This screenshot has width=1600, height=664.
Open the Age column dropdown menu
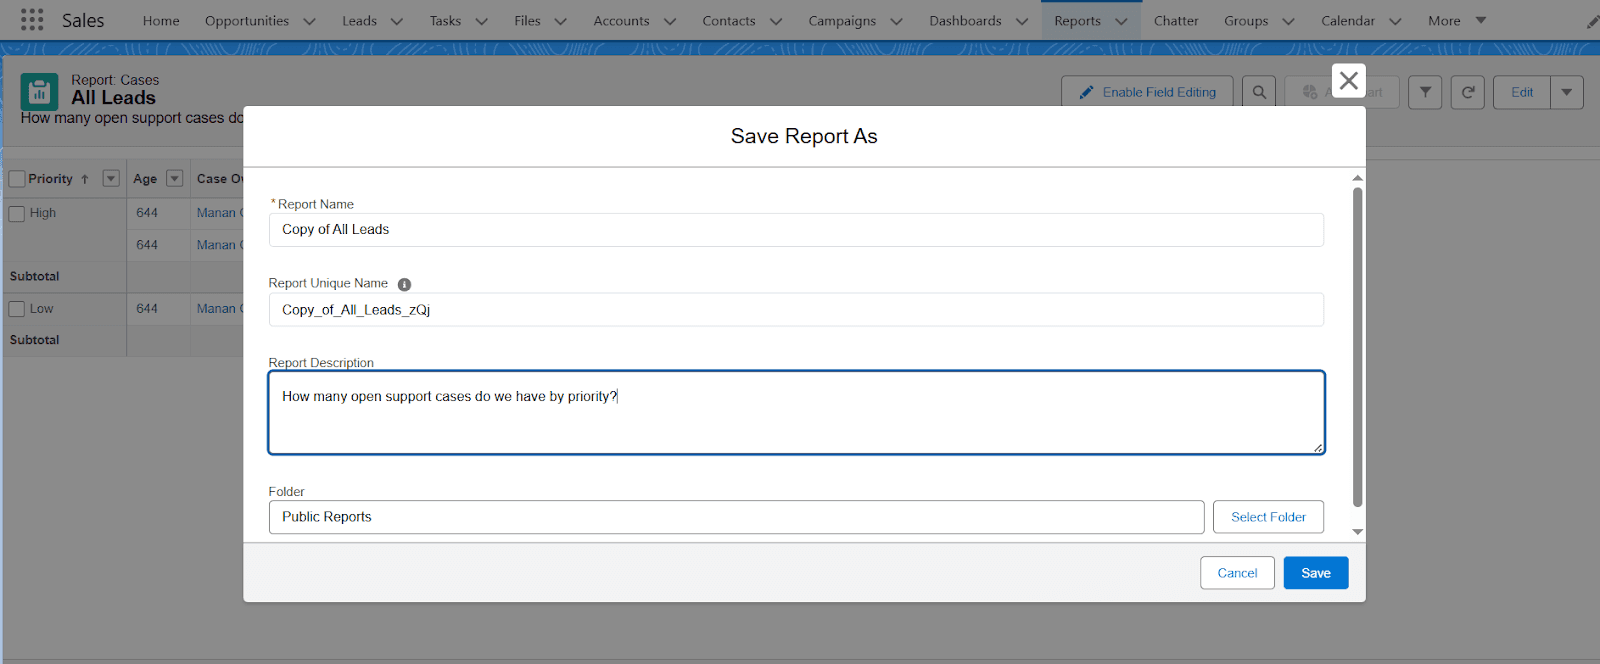[174, 178]
